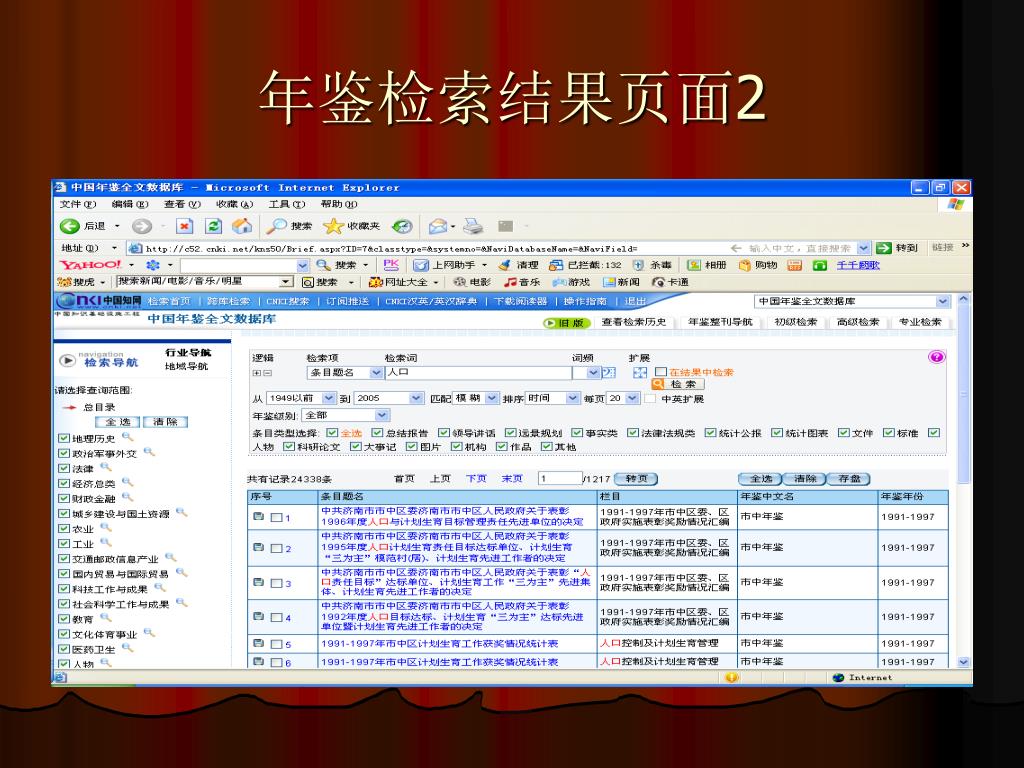Open the 工具 menu
The height and width of the screenshot is (768, 1024).
pos(287,204)
